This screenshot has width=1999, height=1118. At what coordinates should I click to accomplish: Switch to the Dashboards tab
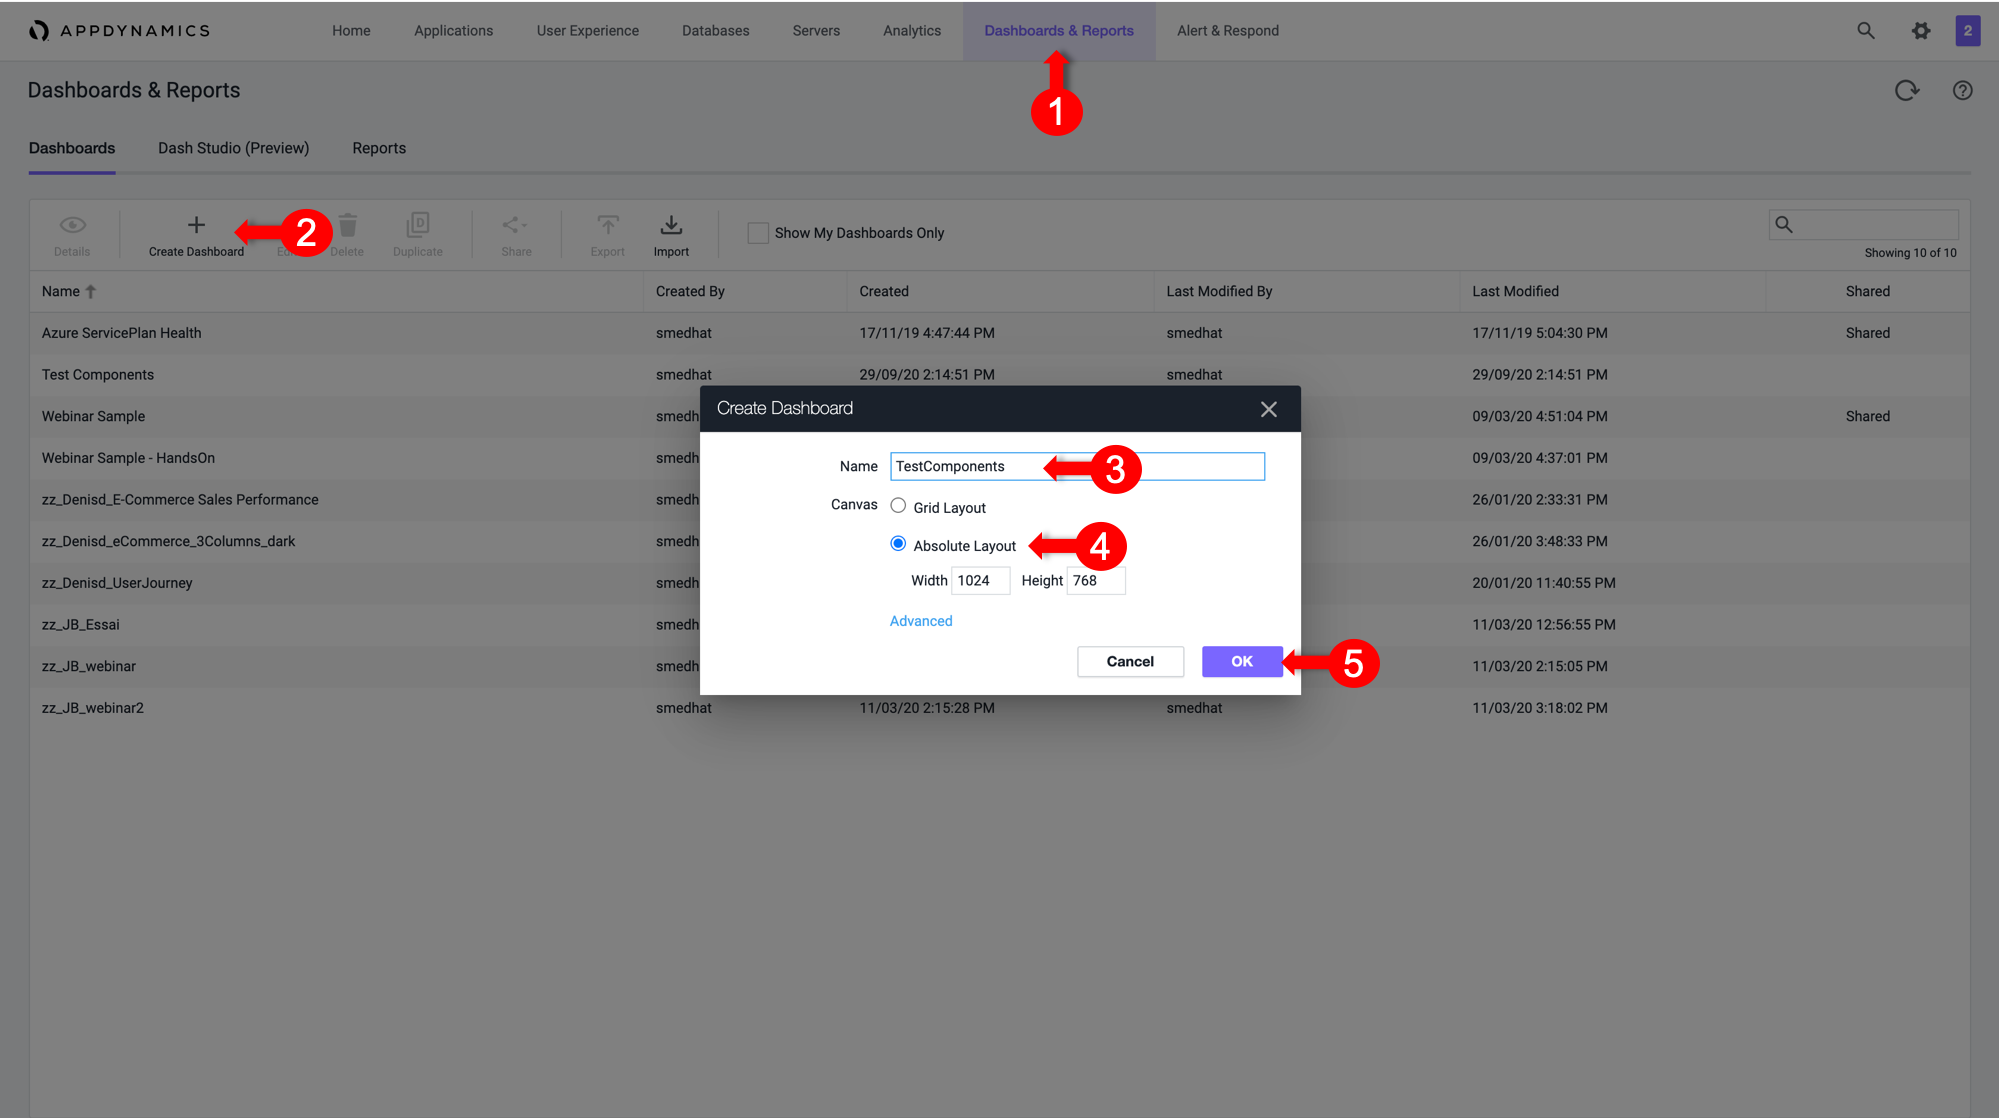coord(72,148)
